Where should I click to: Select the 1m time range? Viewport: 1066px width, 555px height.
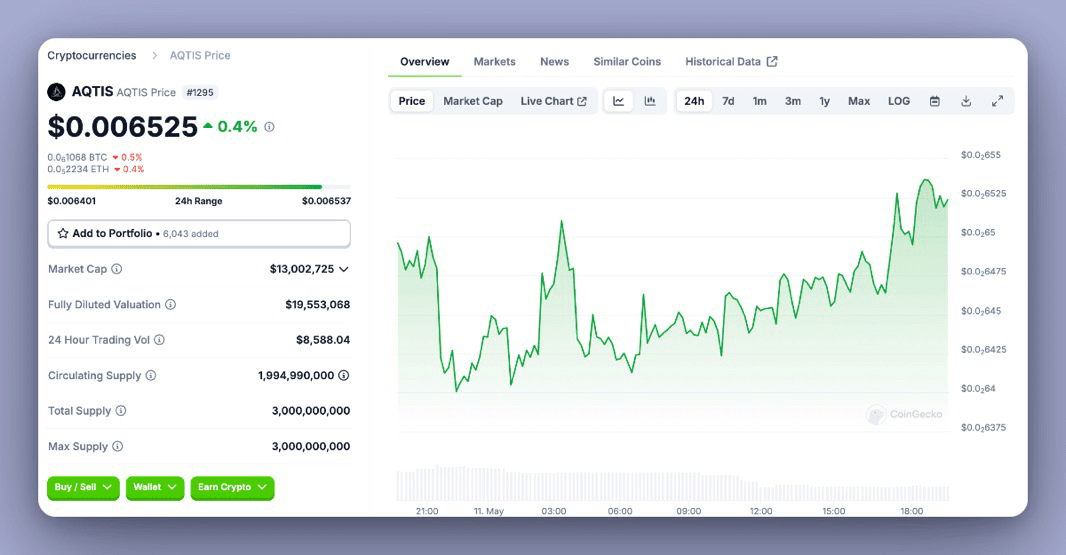759,101
